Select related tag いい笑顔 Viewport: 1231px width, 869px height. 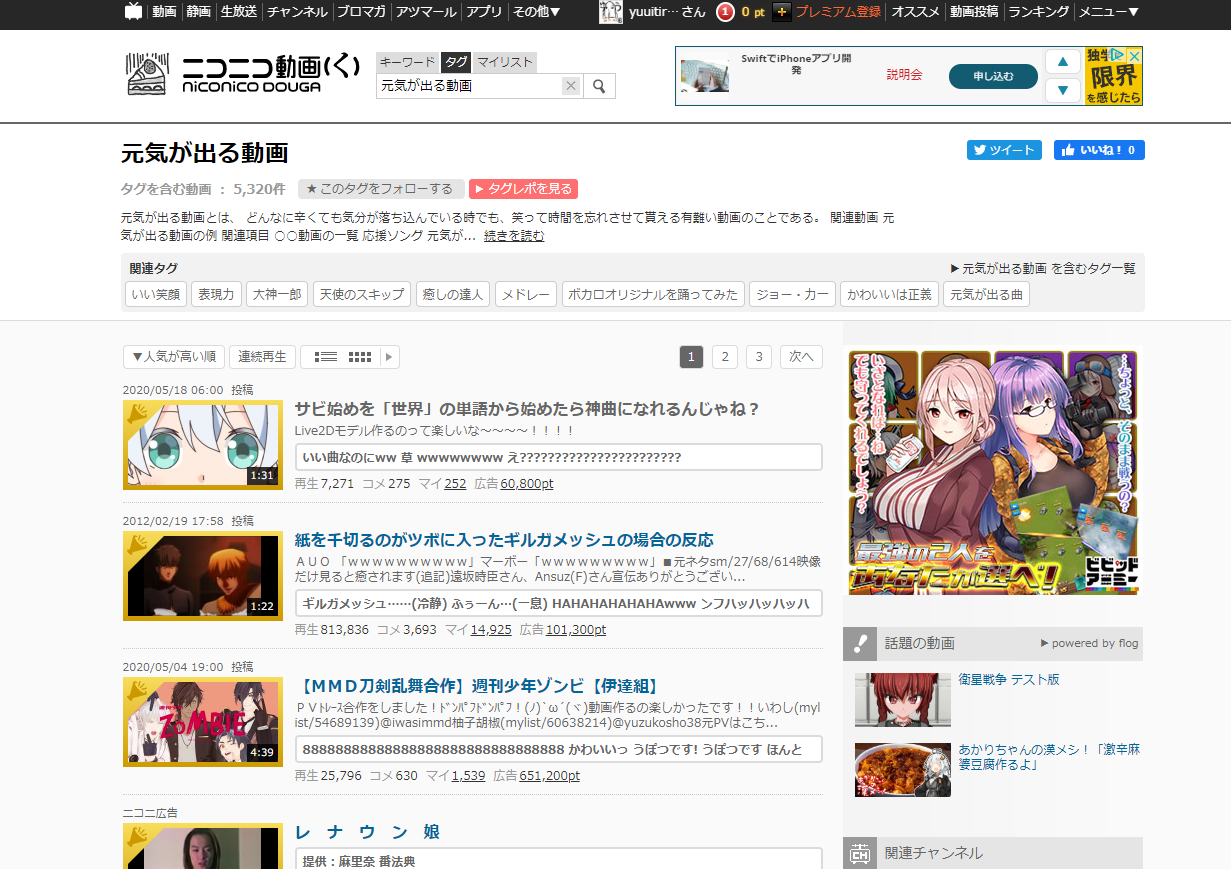[x=155, y=294]
